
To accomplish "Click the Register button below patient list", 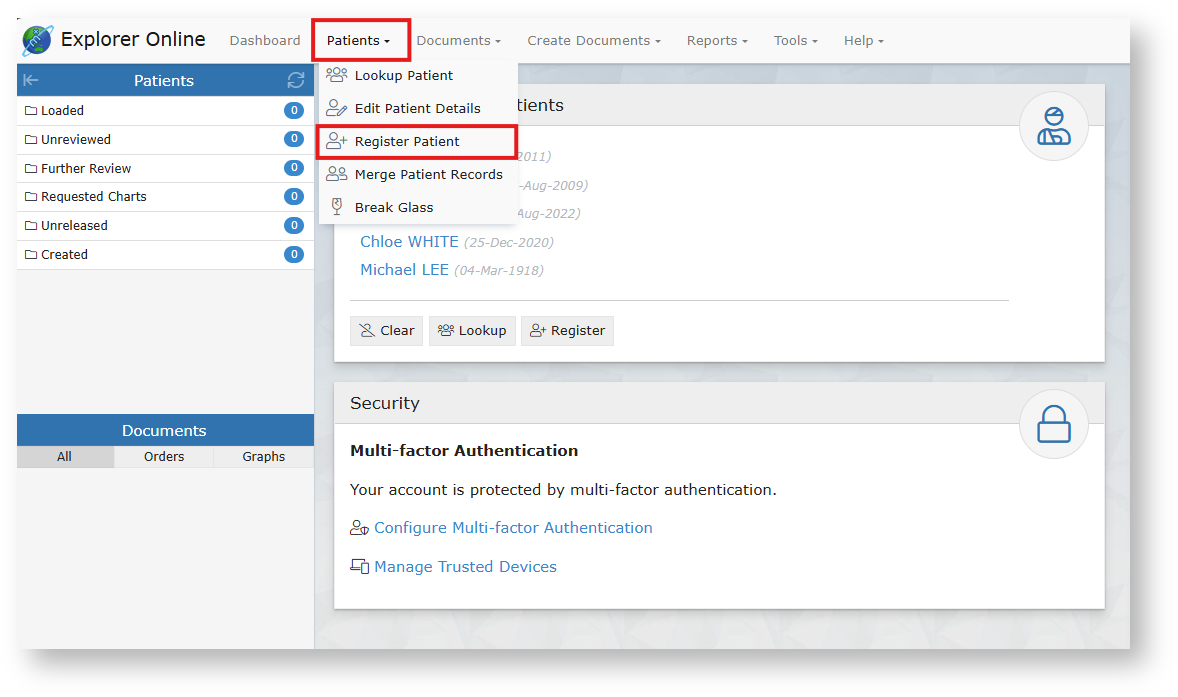I will point(567,331).
